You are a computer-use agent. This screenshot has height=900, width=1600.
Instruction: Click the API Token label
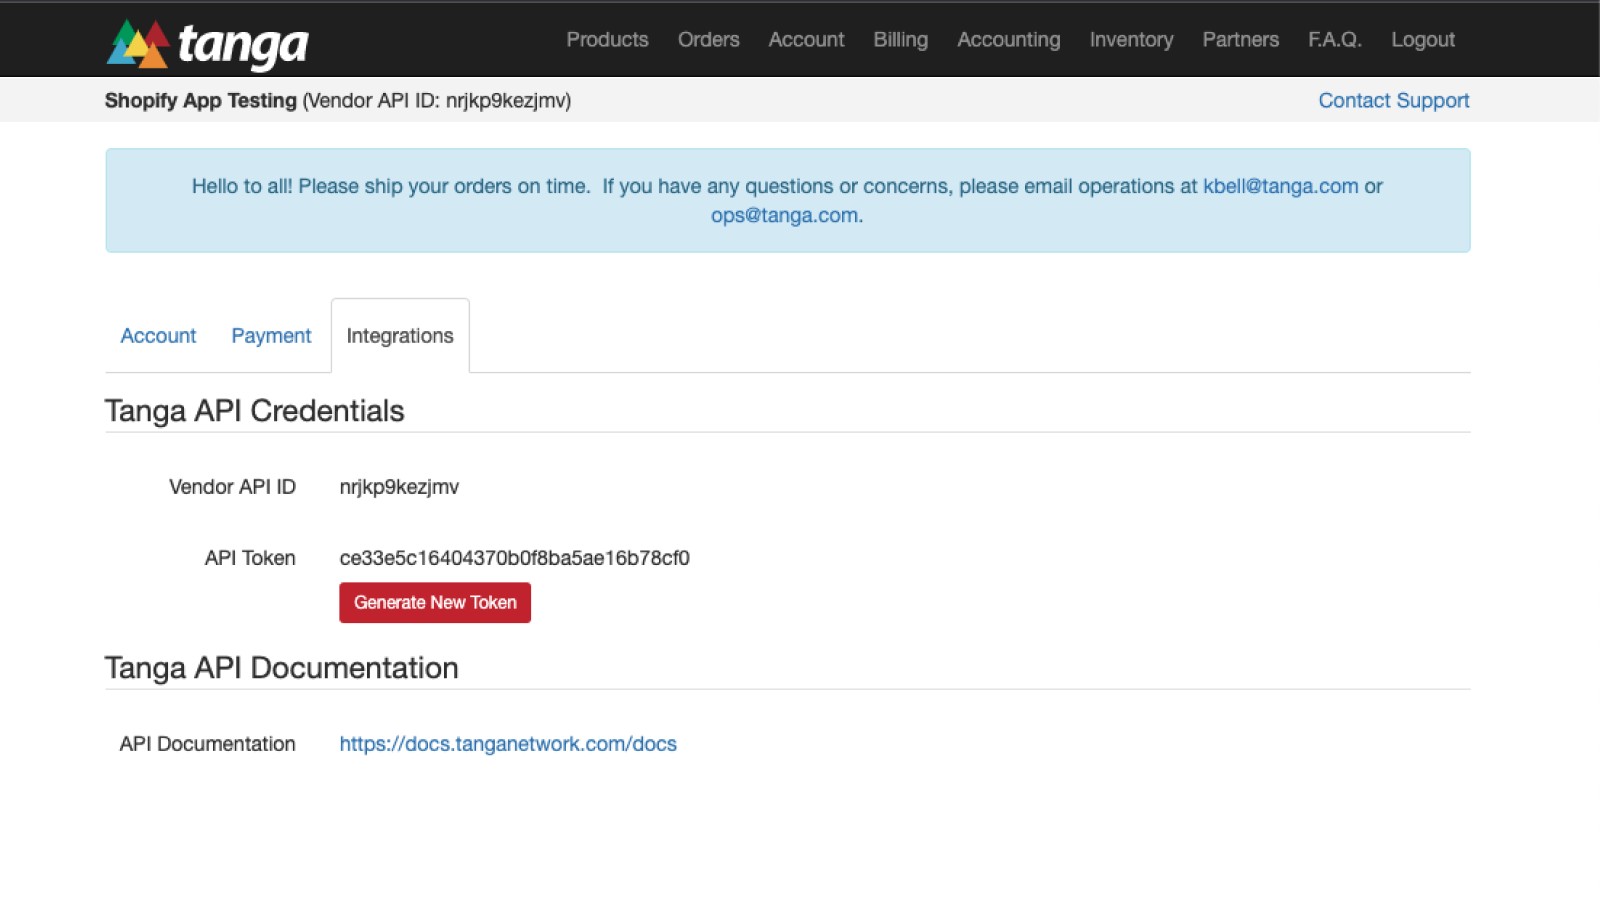coord(250,558)
